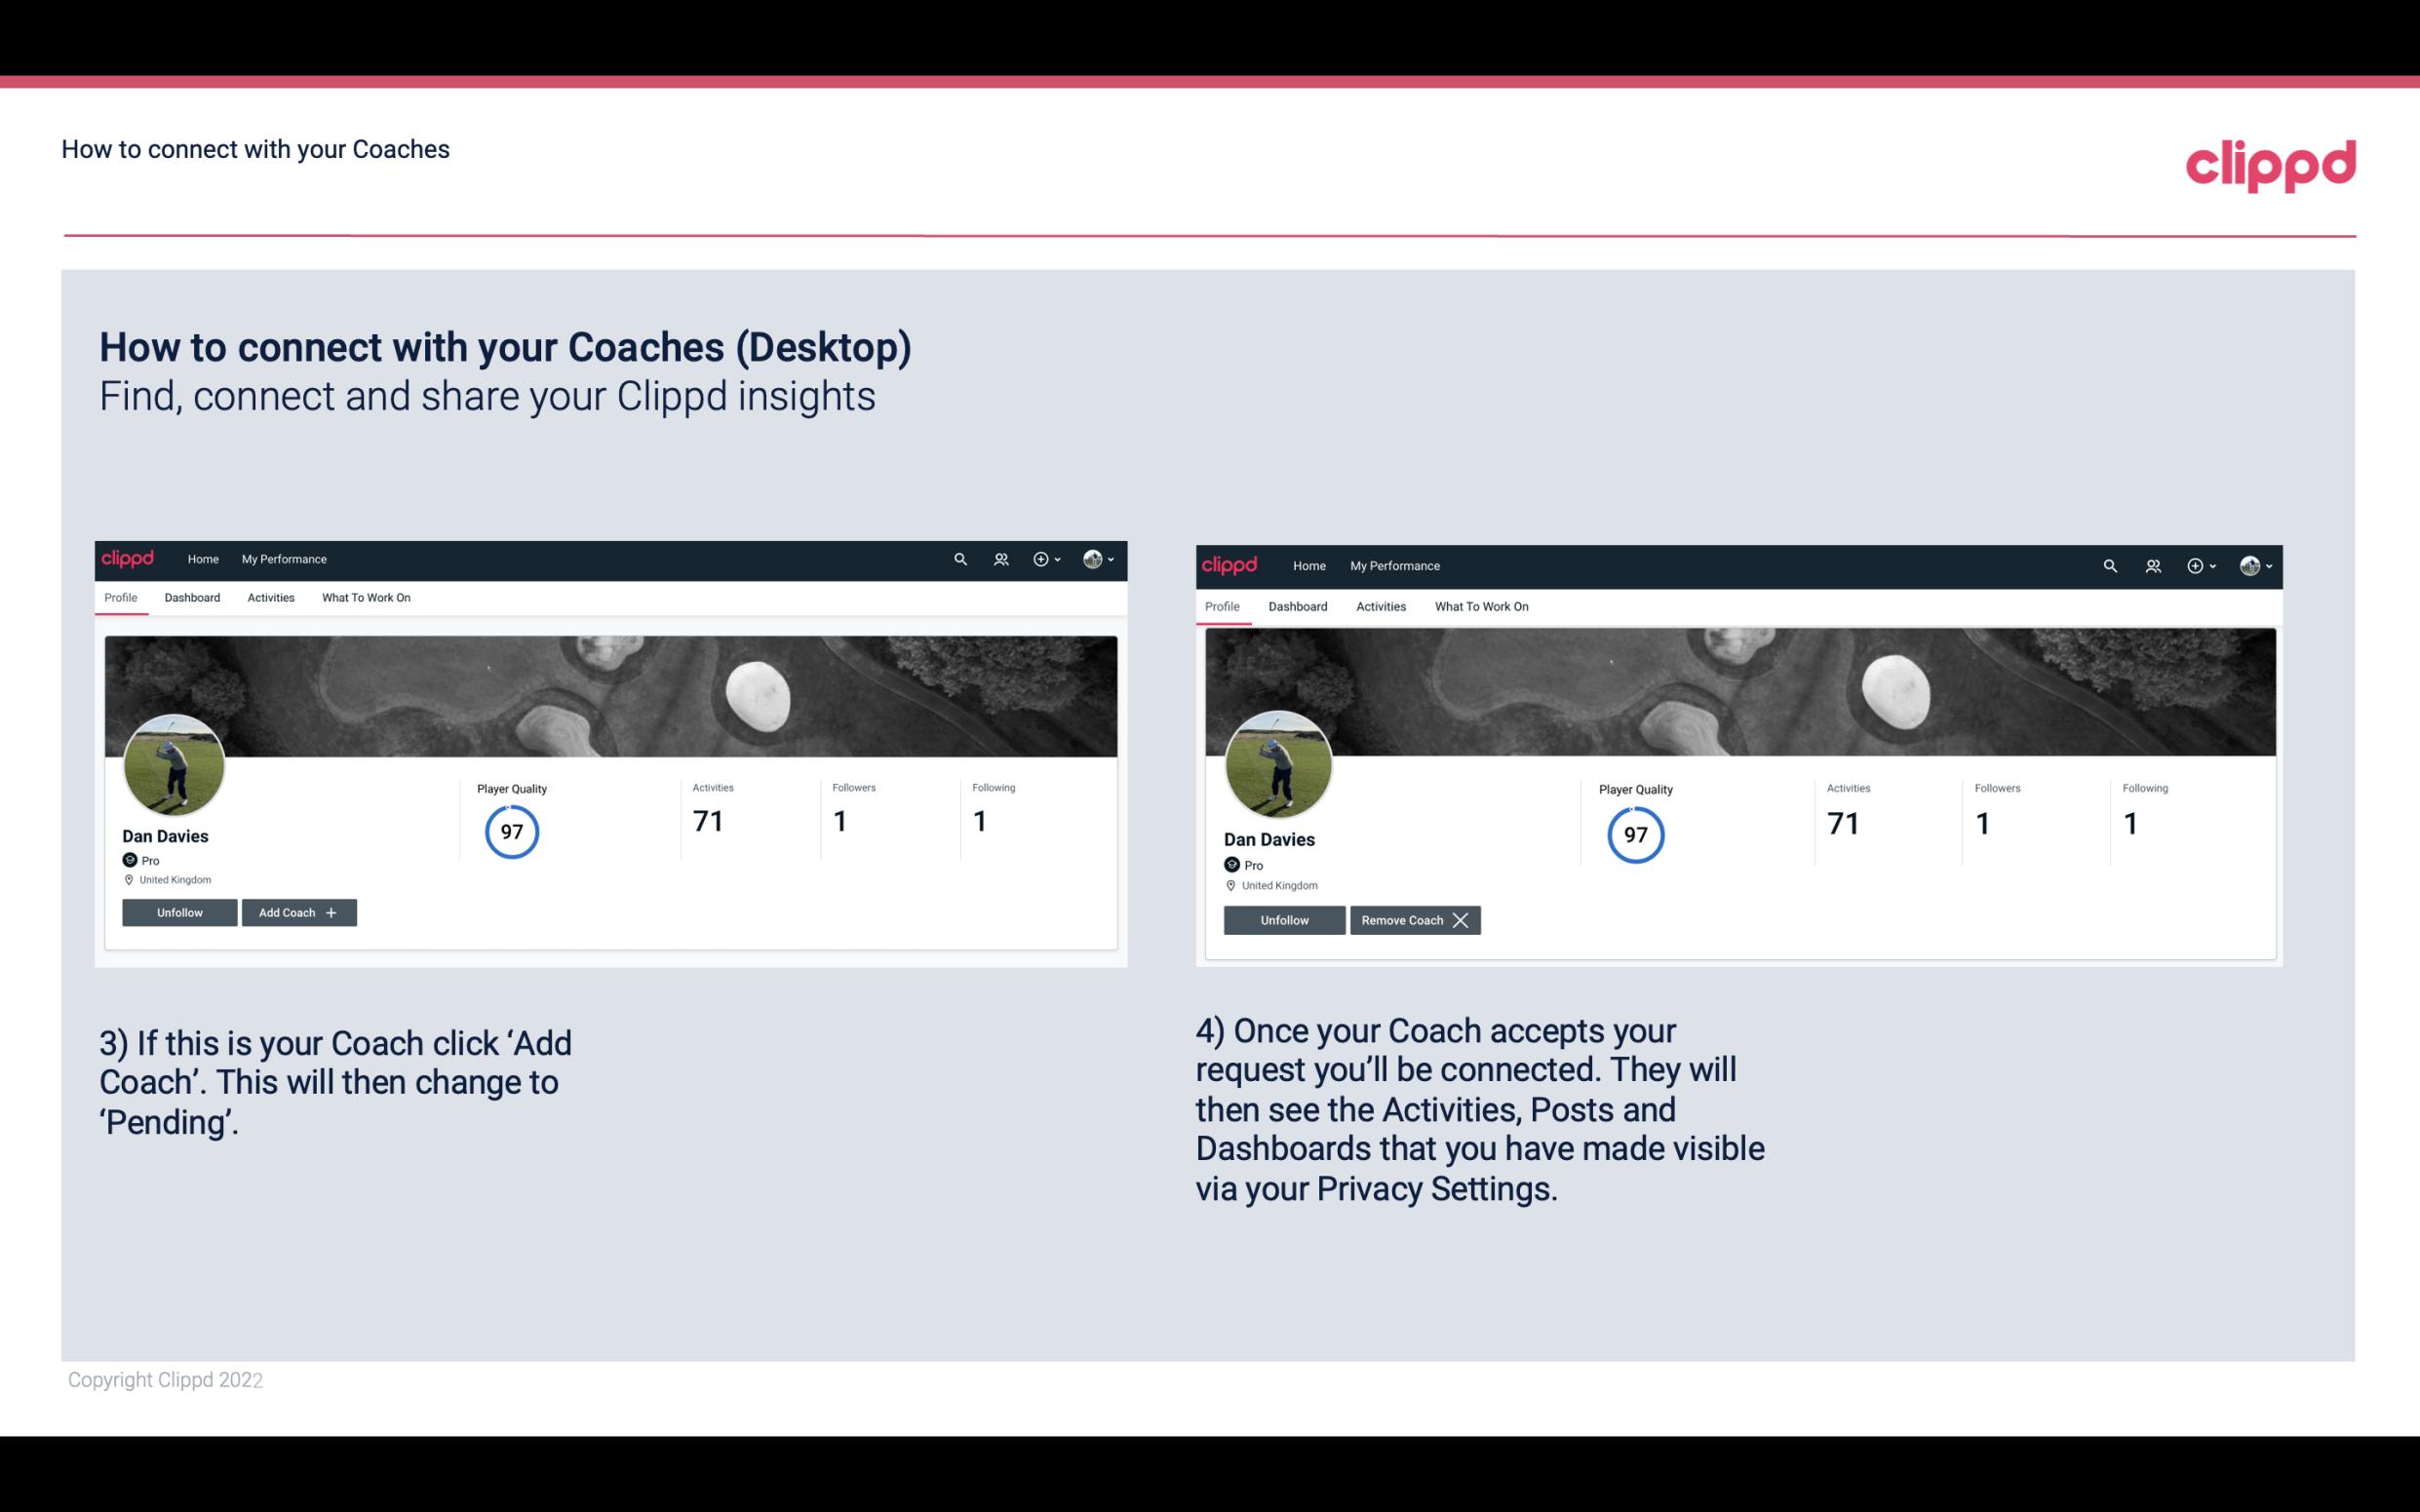The height and width of the screenshot is (1512, 2420).
Task: Select the 'Dashboard' tab on right screenshot
Action: [1296, 604]
